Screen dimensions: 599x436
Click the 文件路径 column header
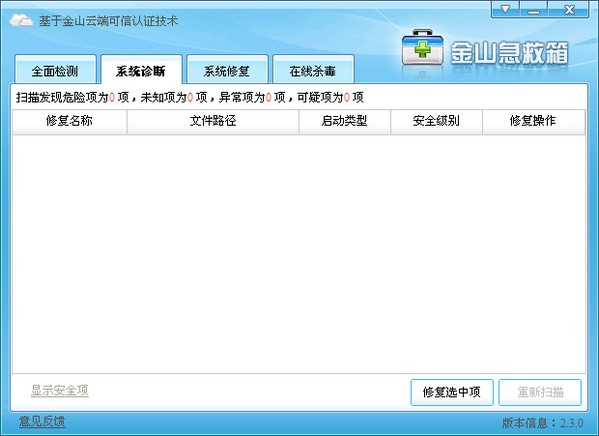click(213, 122)
